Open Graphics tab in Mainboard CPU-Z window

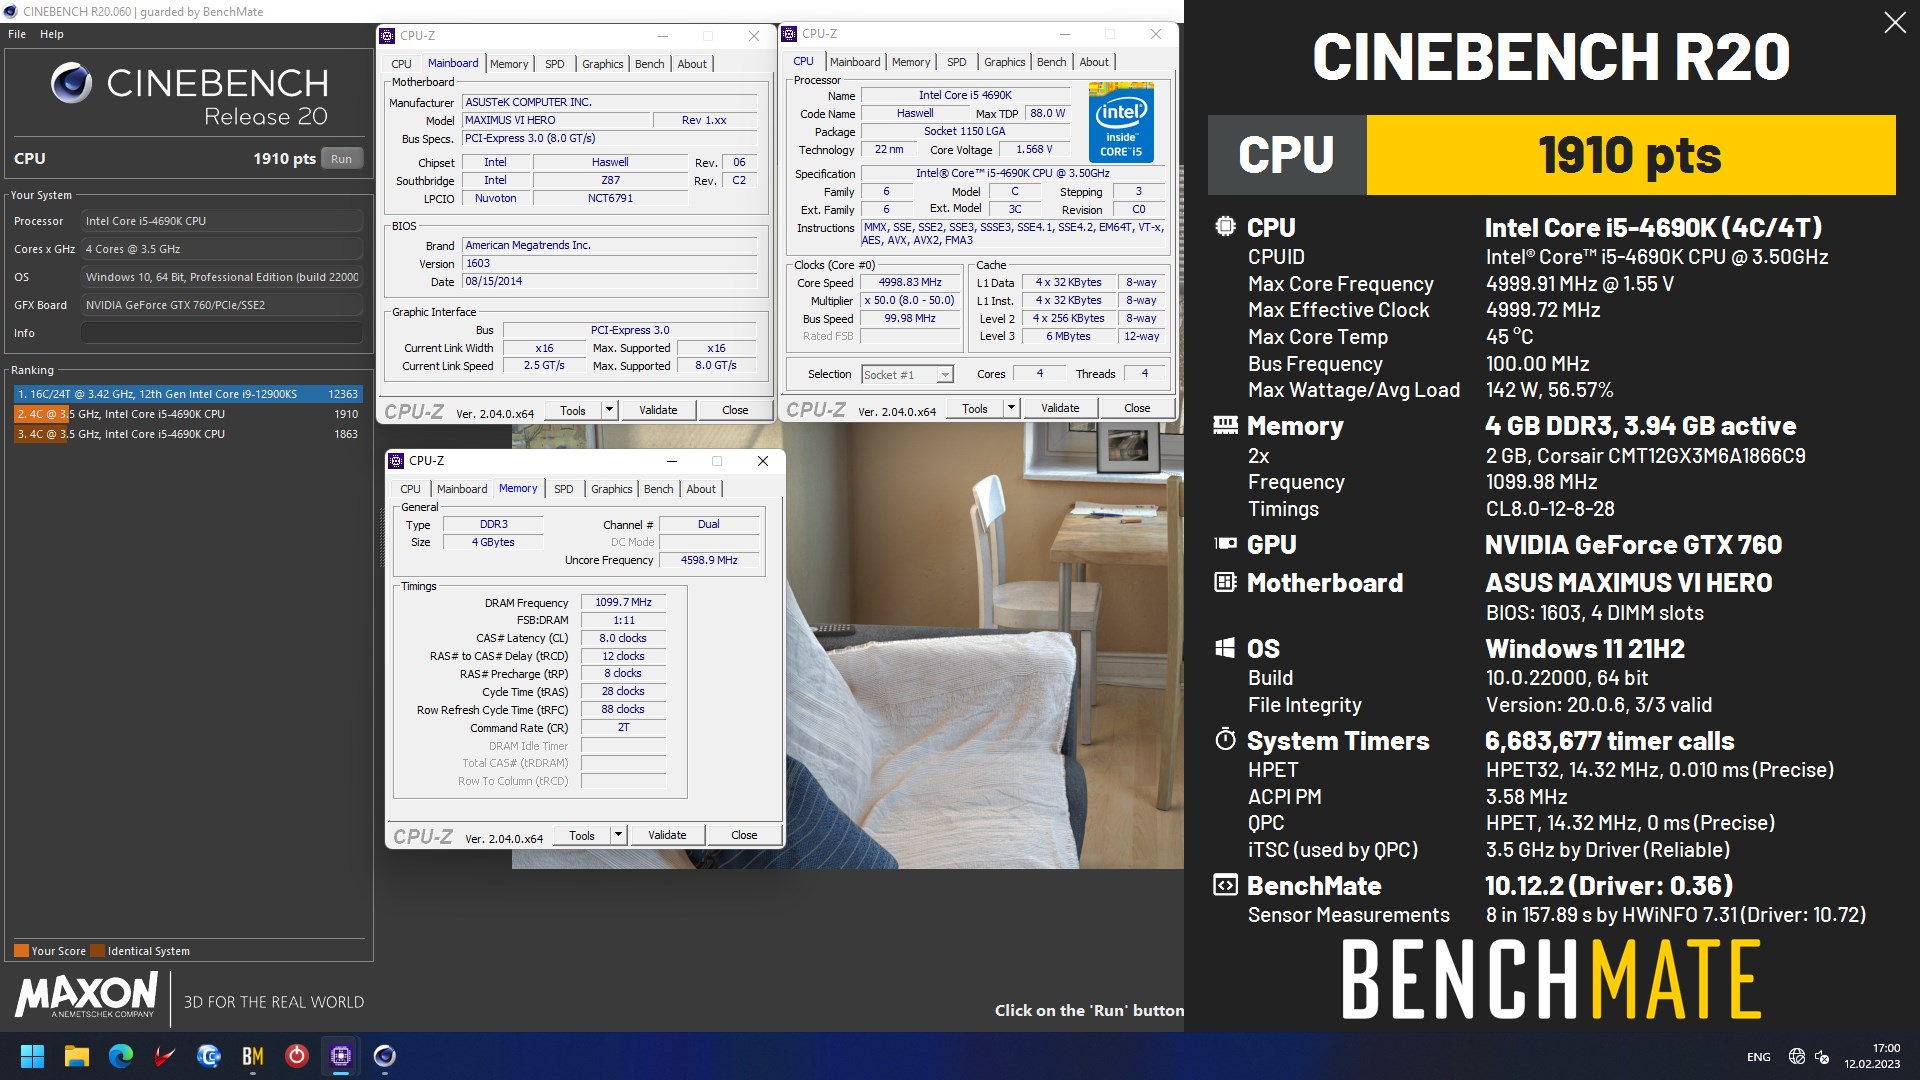tap(603, 64)
